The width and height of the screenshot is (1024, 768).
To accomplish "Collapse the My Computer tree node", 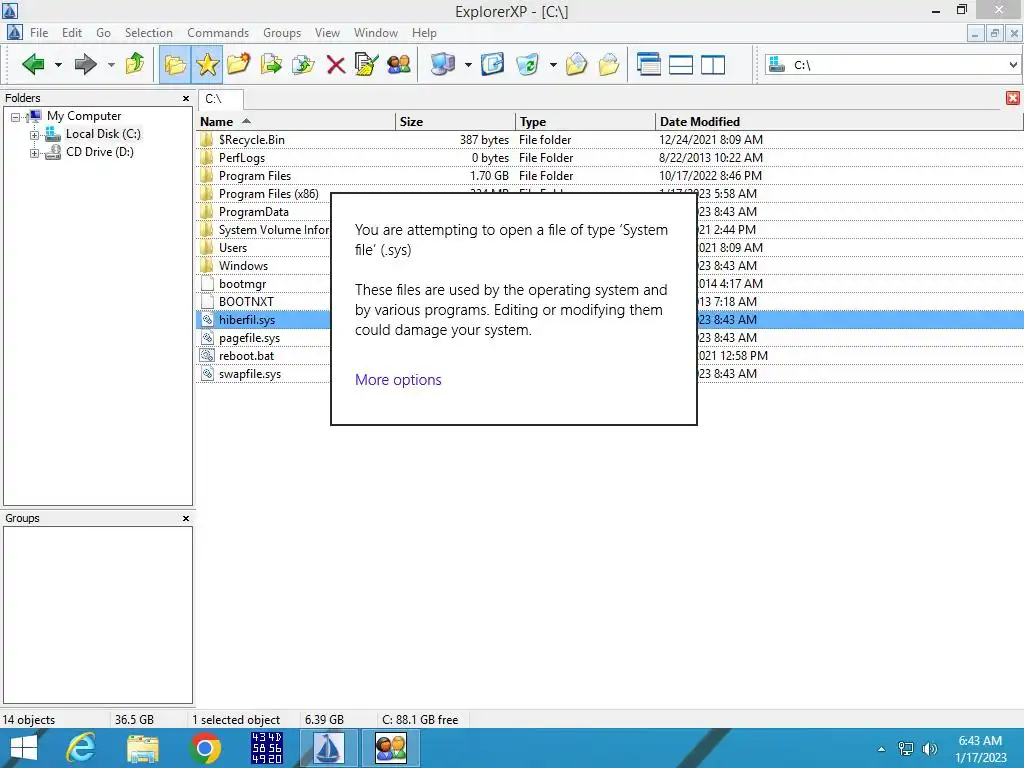I will coord(16,118).
